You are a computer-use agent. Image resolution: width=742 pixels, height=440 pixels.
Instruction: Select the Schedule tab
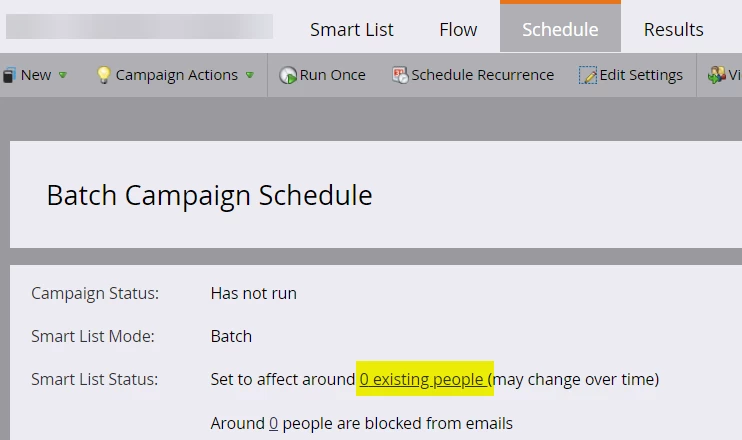coord(560,27)
